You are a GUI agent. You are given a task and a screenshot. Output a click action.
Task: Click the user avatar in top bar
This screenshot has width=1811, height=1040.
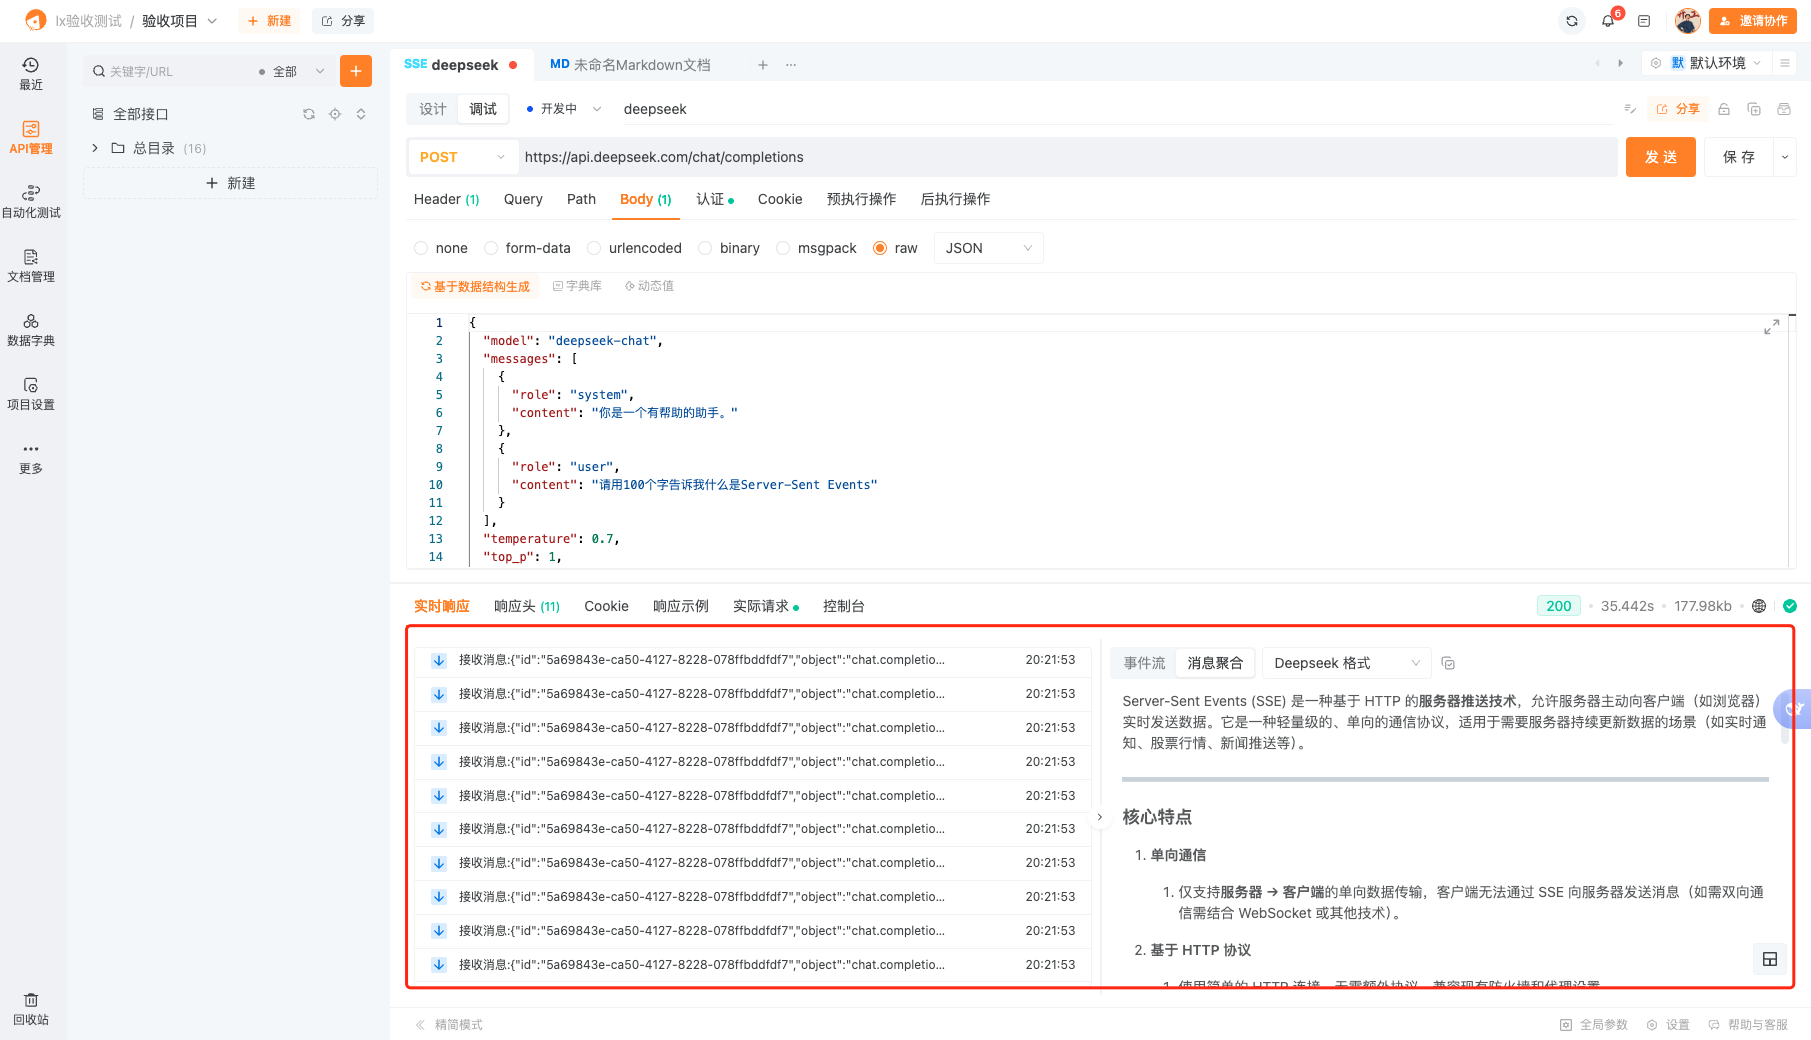click(1687, 21)
